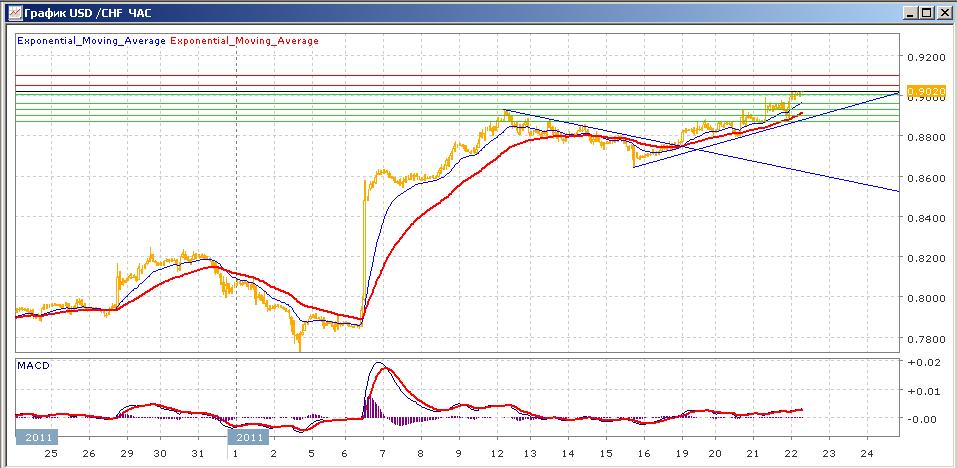Click the 0.8400 price axis label
957x468 pixels.
pyautogui.click(x=926, y=218)
